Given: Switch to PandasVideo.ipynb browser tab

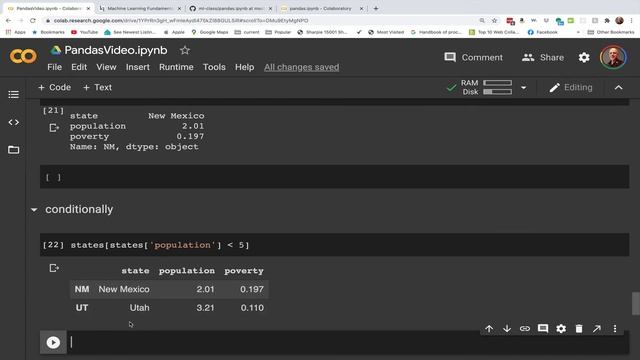Looking at the screenshot, I should point(49,8).
